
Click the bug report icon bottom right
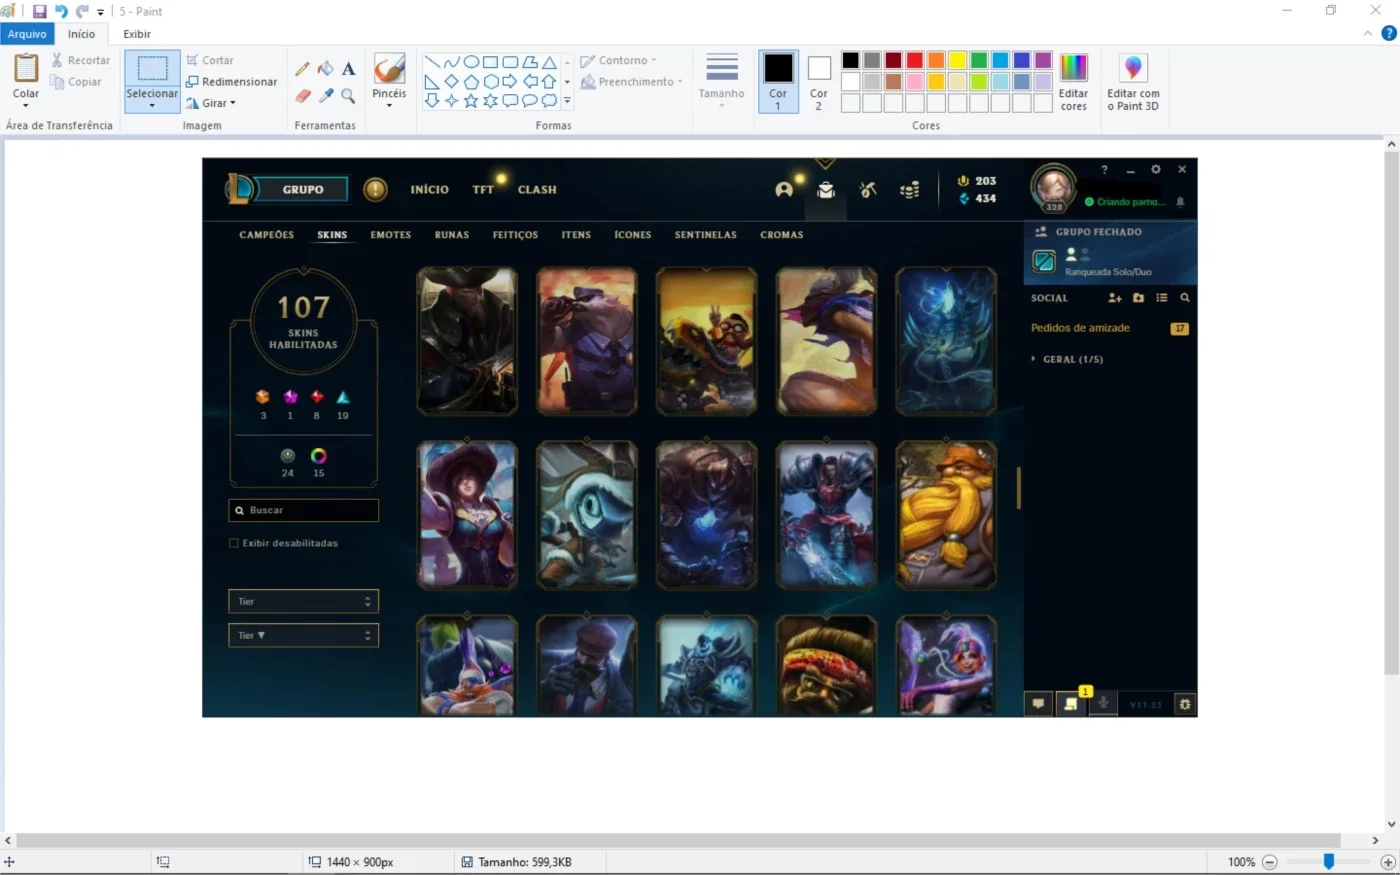pos(1185,704)
